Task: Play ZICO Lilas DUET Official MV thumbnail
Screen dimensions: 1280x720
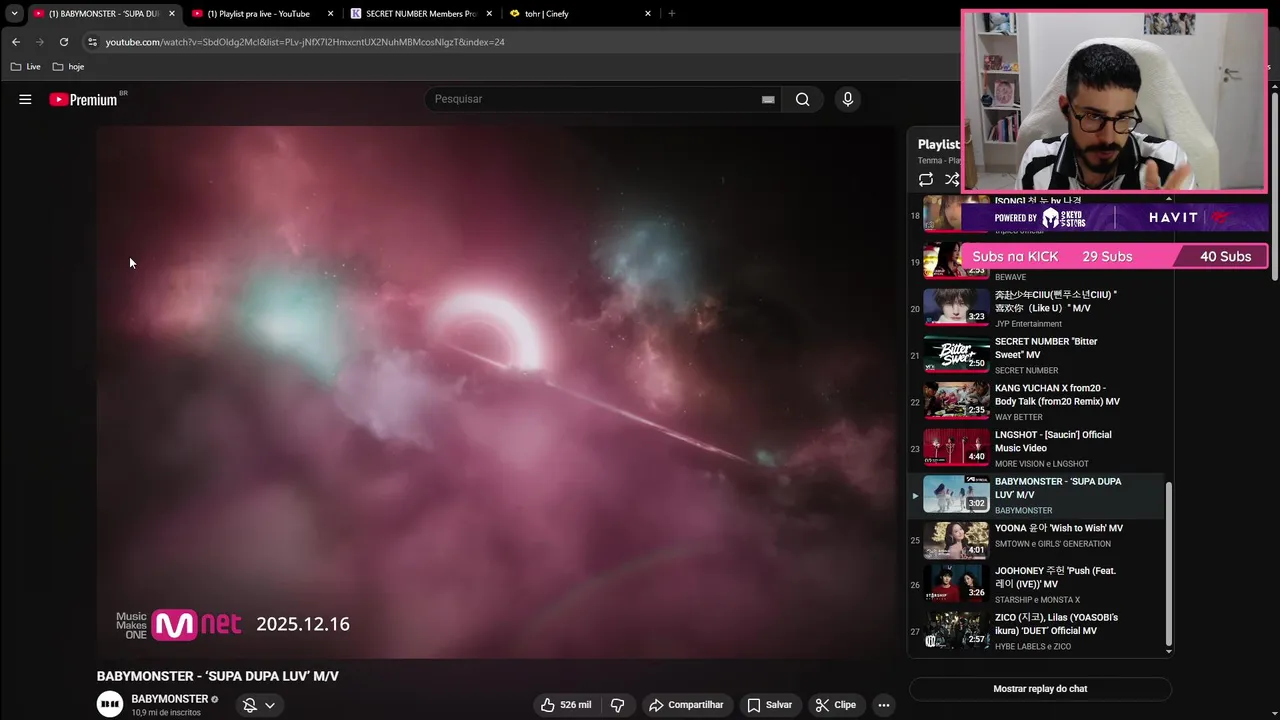Action: [x=956, y=631]
